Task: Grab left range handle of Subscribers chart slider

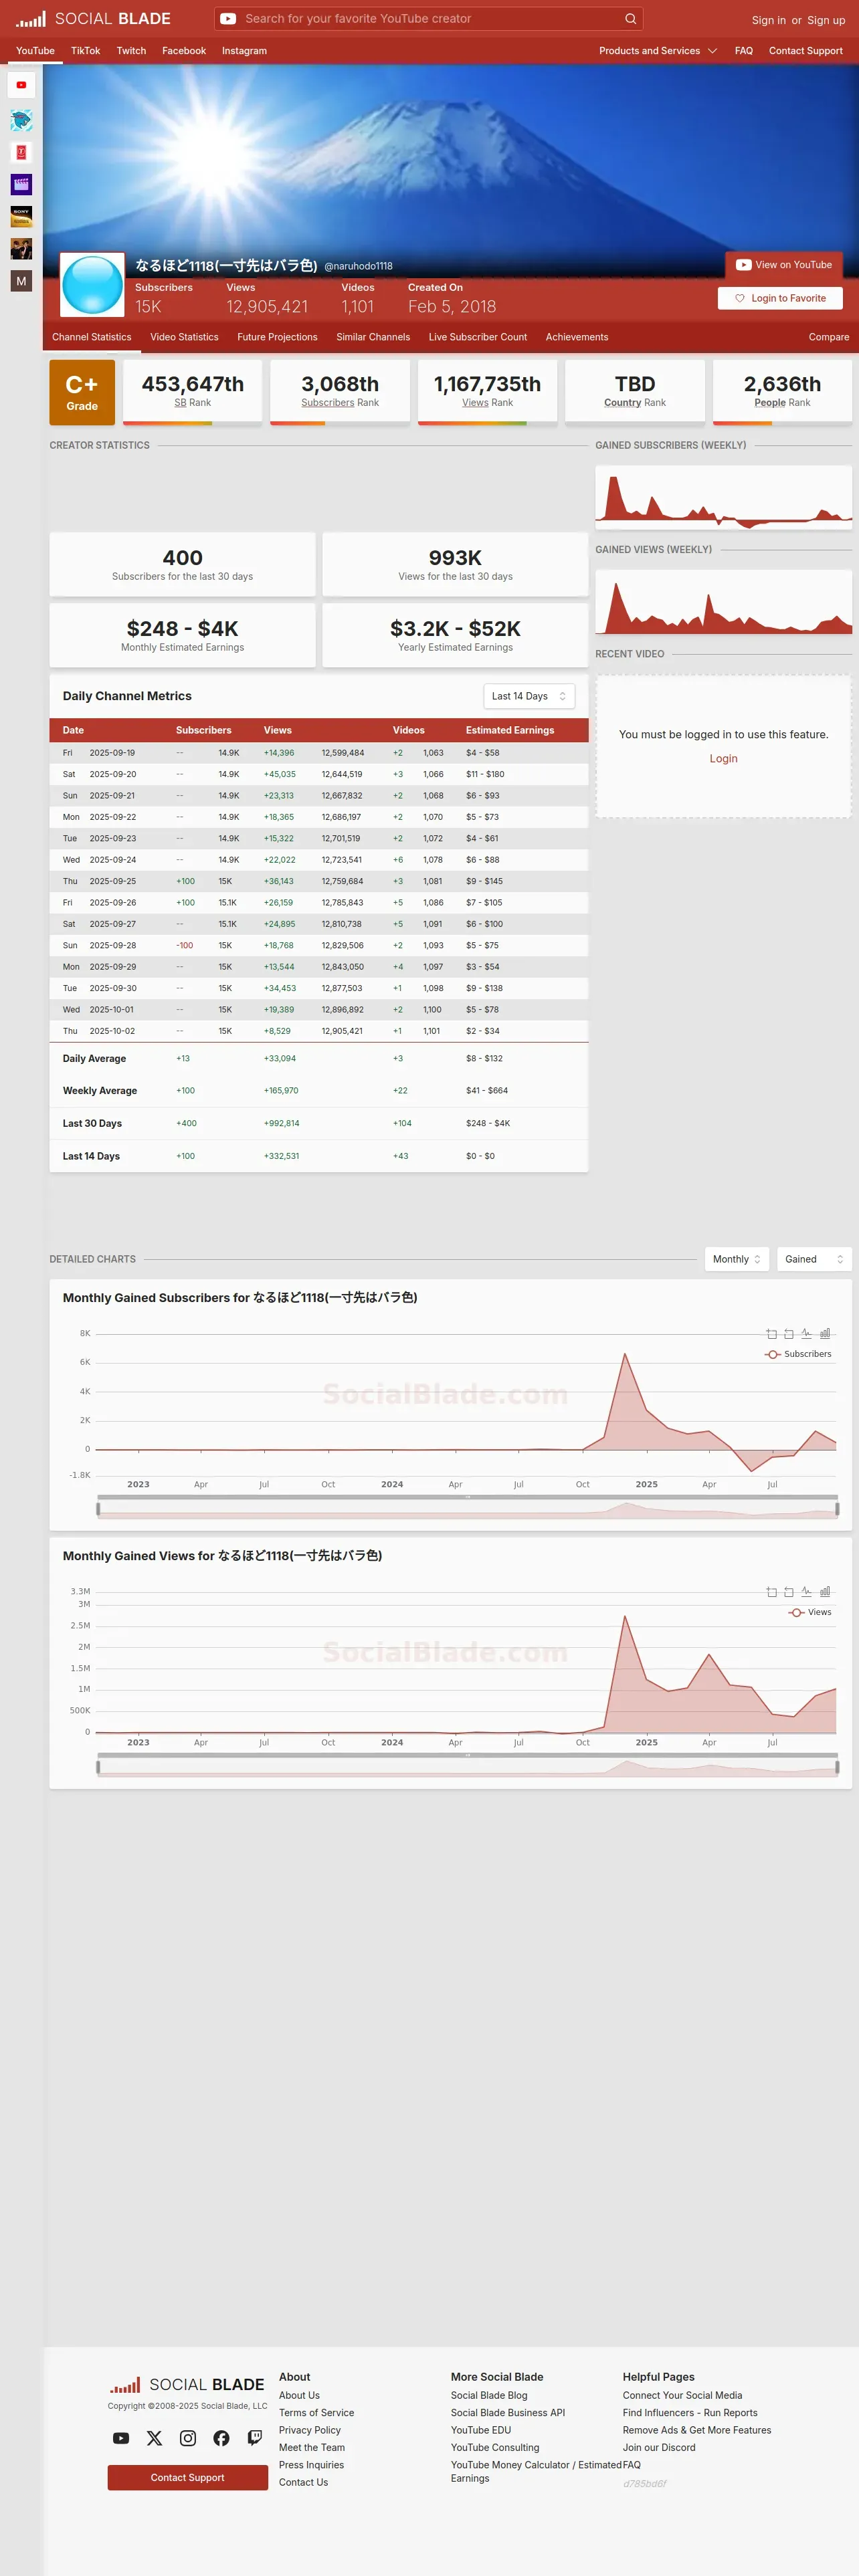Action: click(x=98, y=1509)
